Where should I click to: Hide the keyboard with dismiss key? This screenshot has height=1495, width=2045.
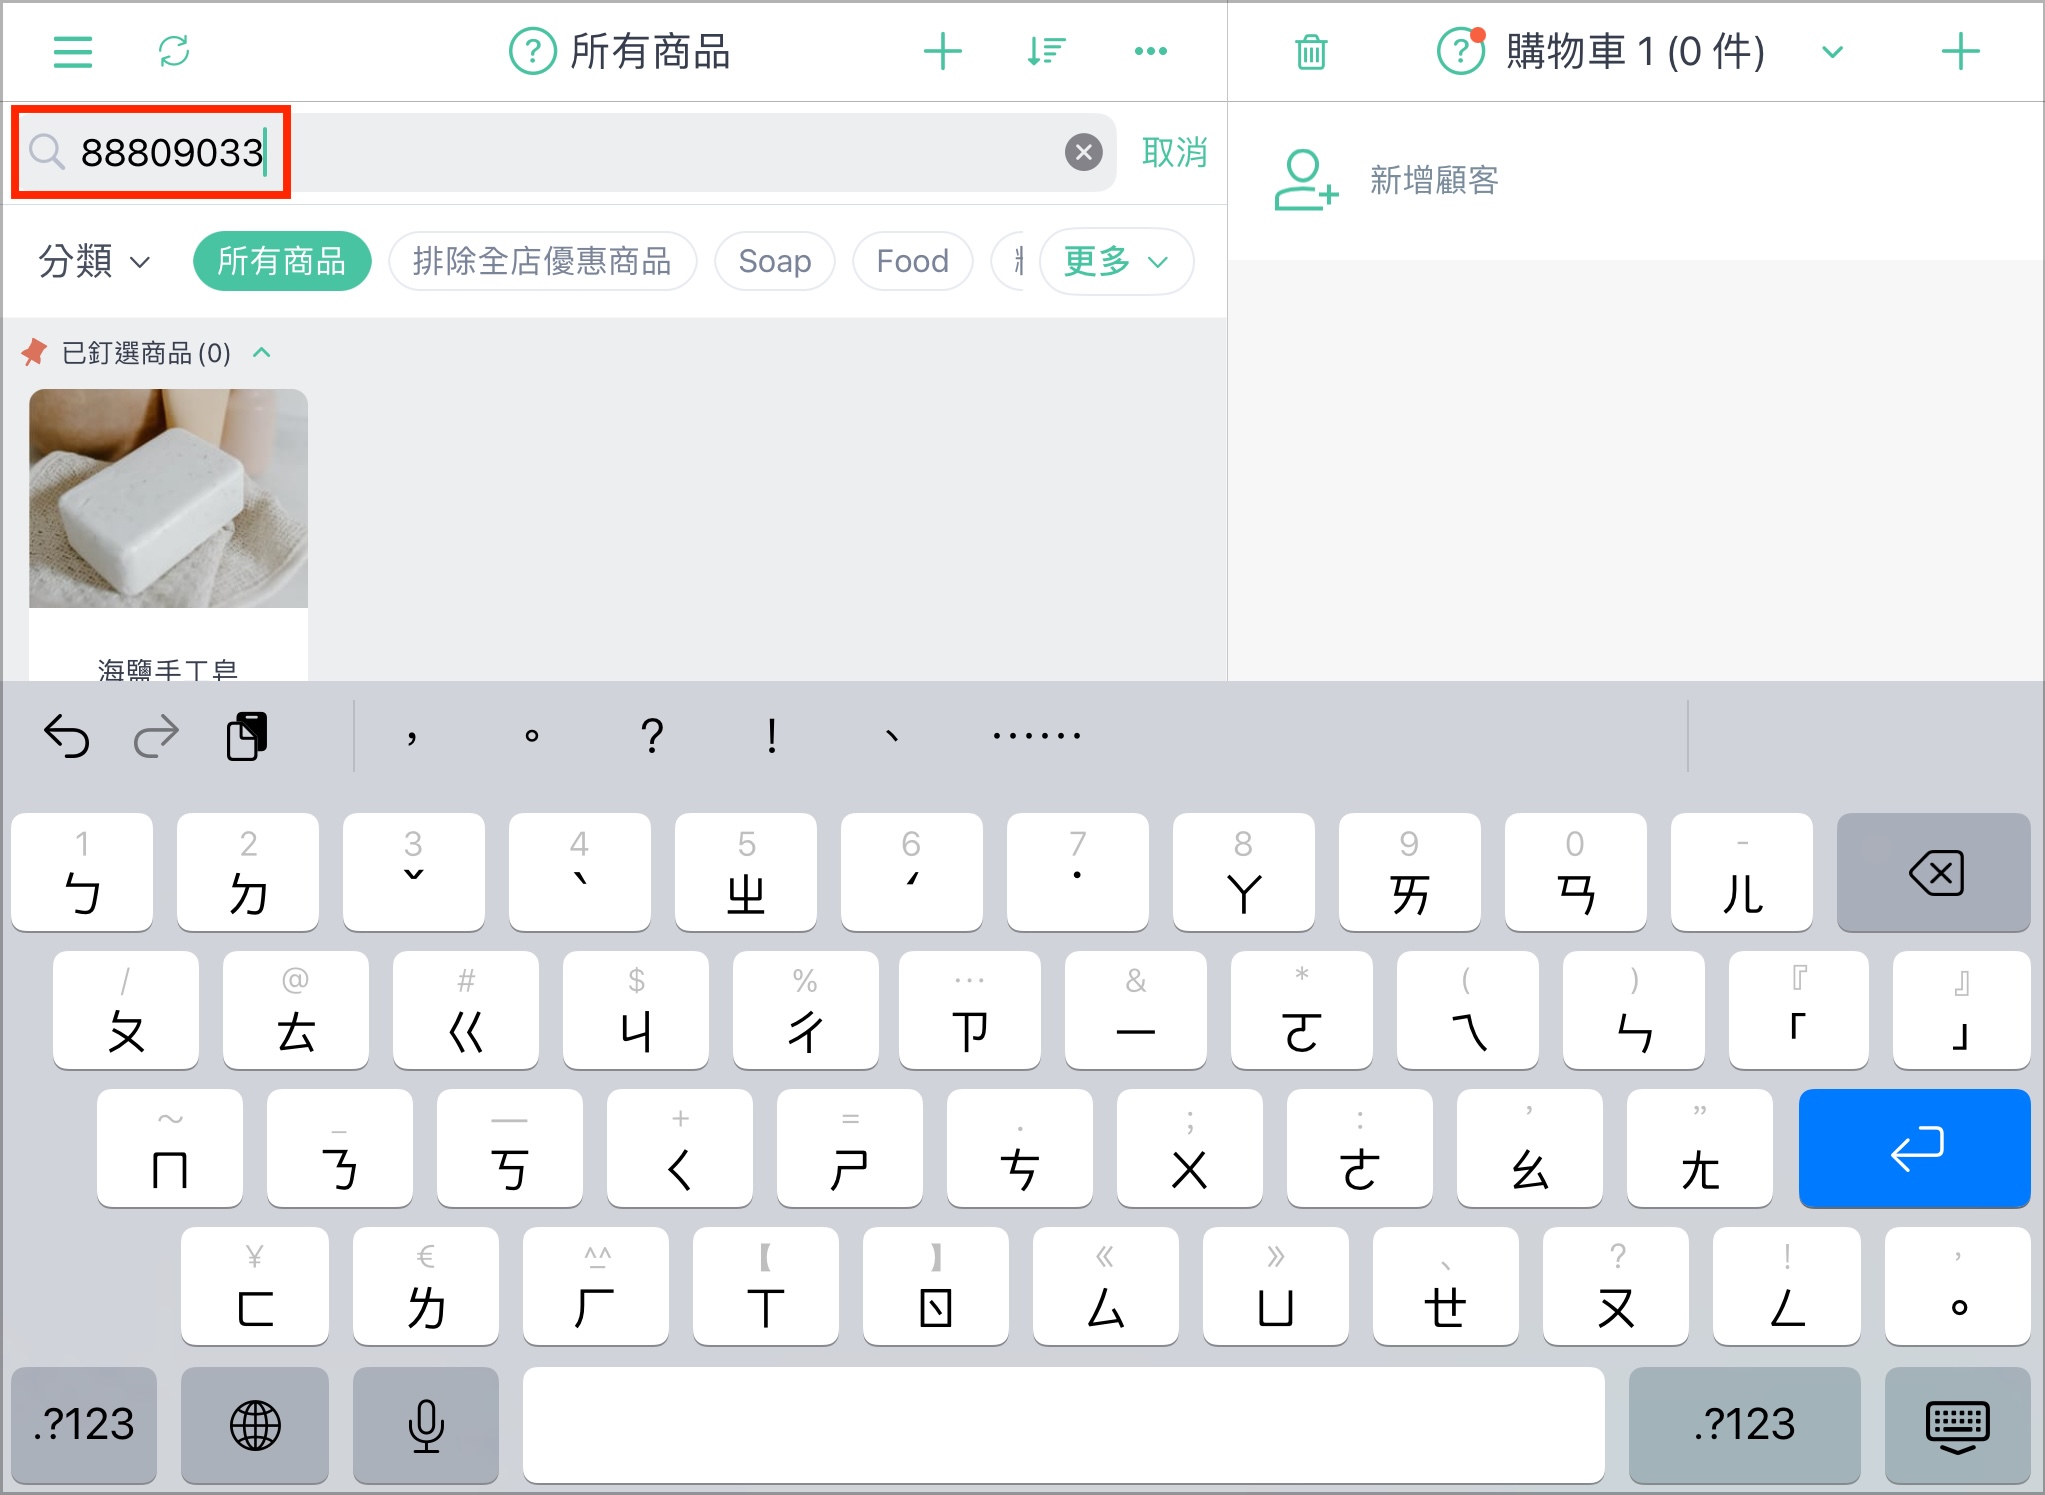coord(1957,1425)
